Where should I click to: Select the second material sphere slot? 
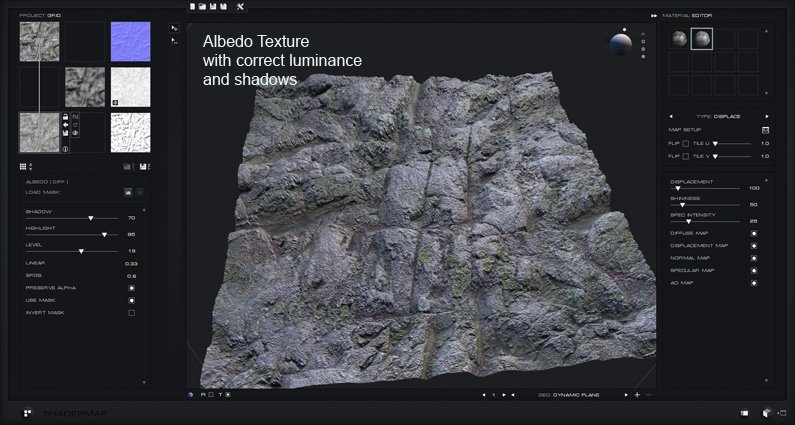702,39
